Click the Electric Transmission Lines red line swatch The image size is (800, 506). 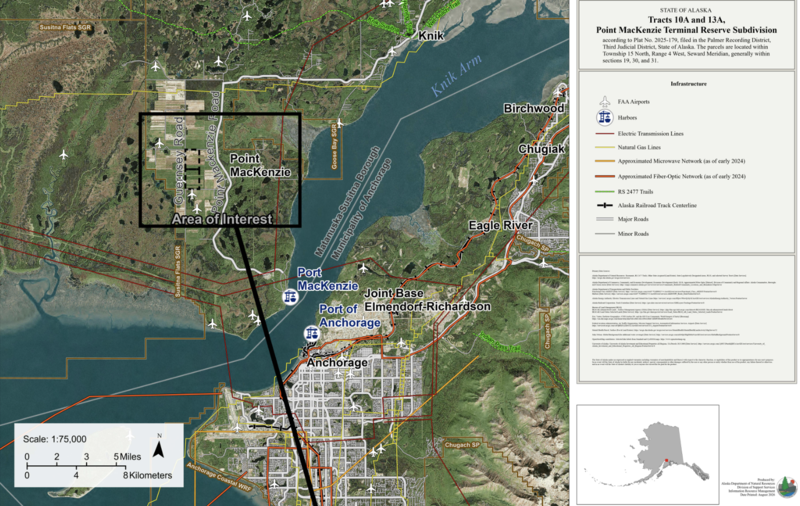(605, 134)
